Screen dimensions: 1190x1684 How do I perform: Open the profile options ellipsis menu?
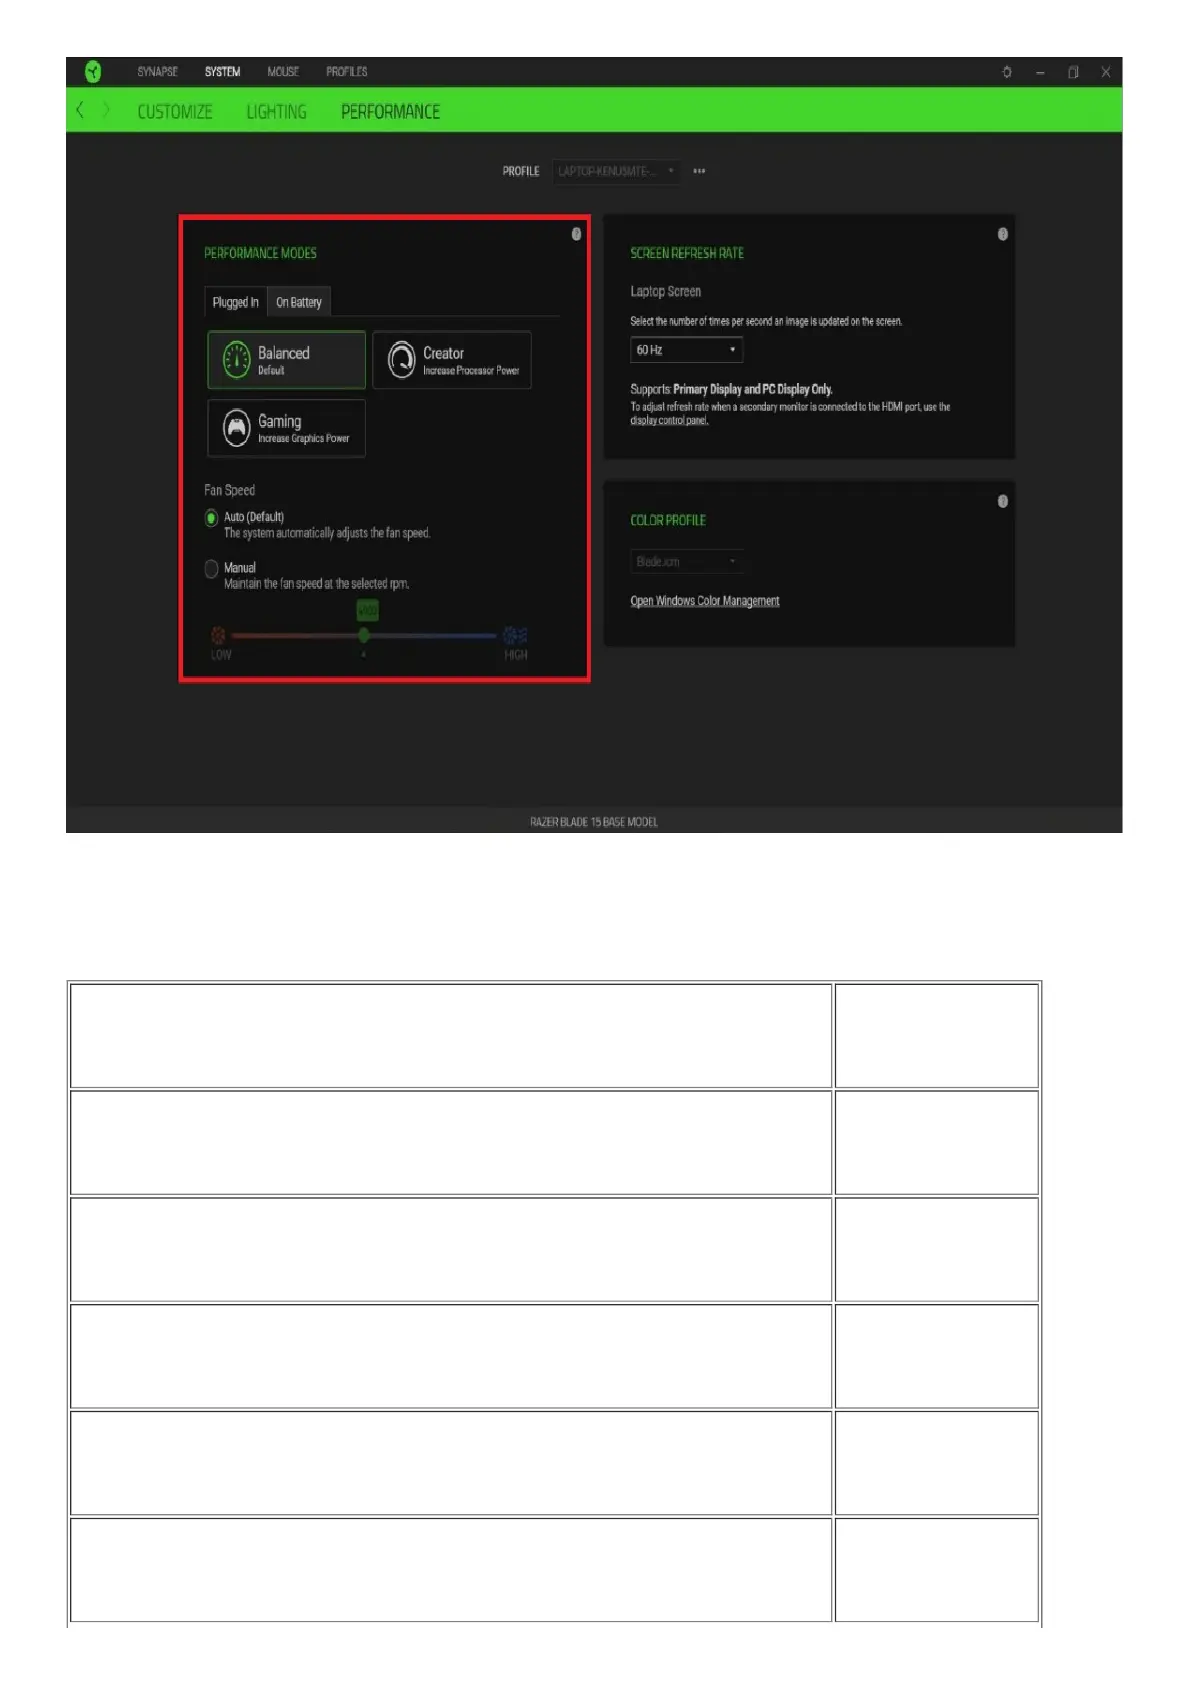(x=699, y=171)
